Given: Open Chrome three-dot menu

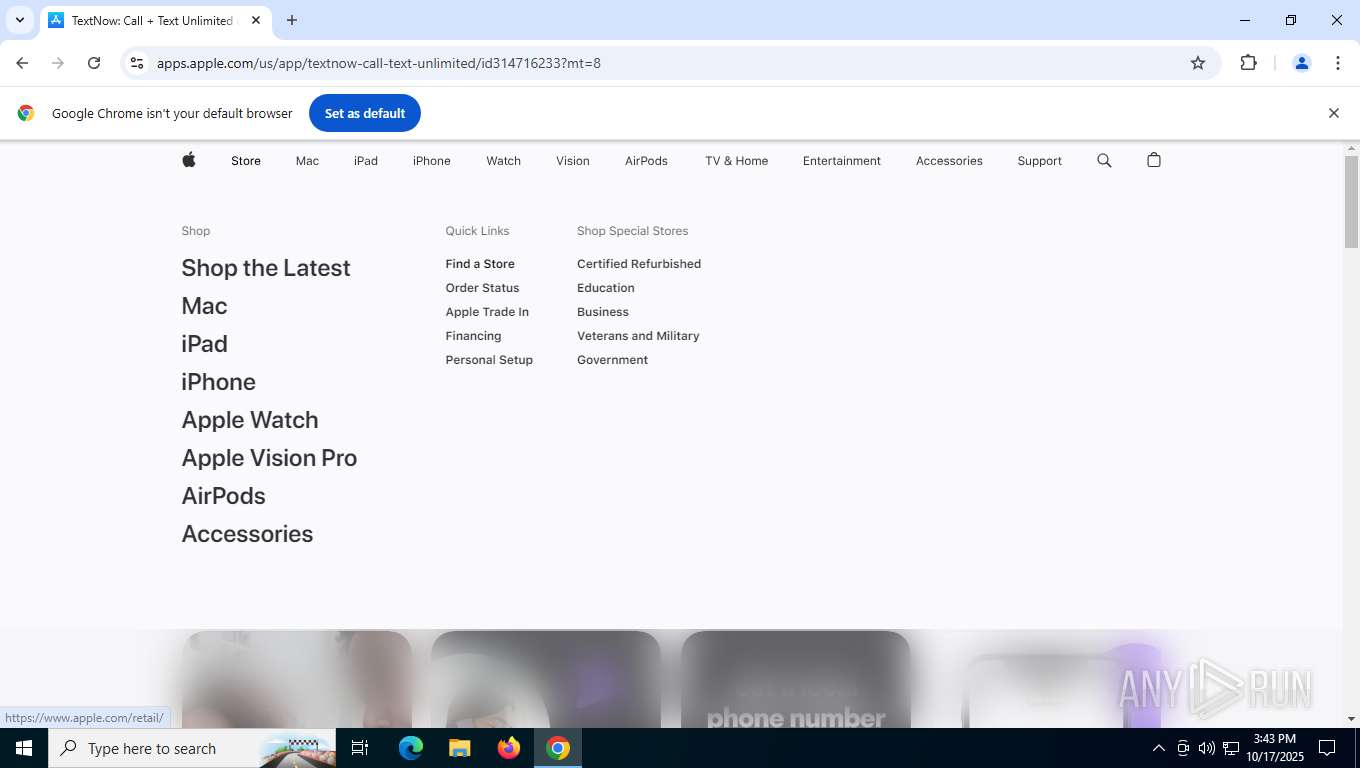Looking at the screenshot, I should [x=1338, y=63].
